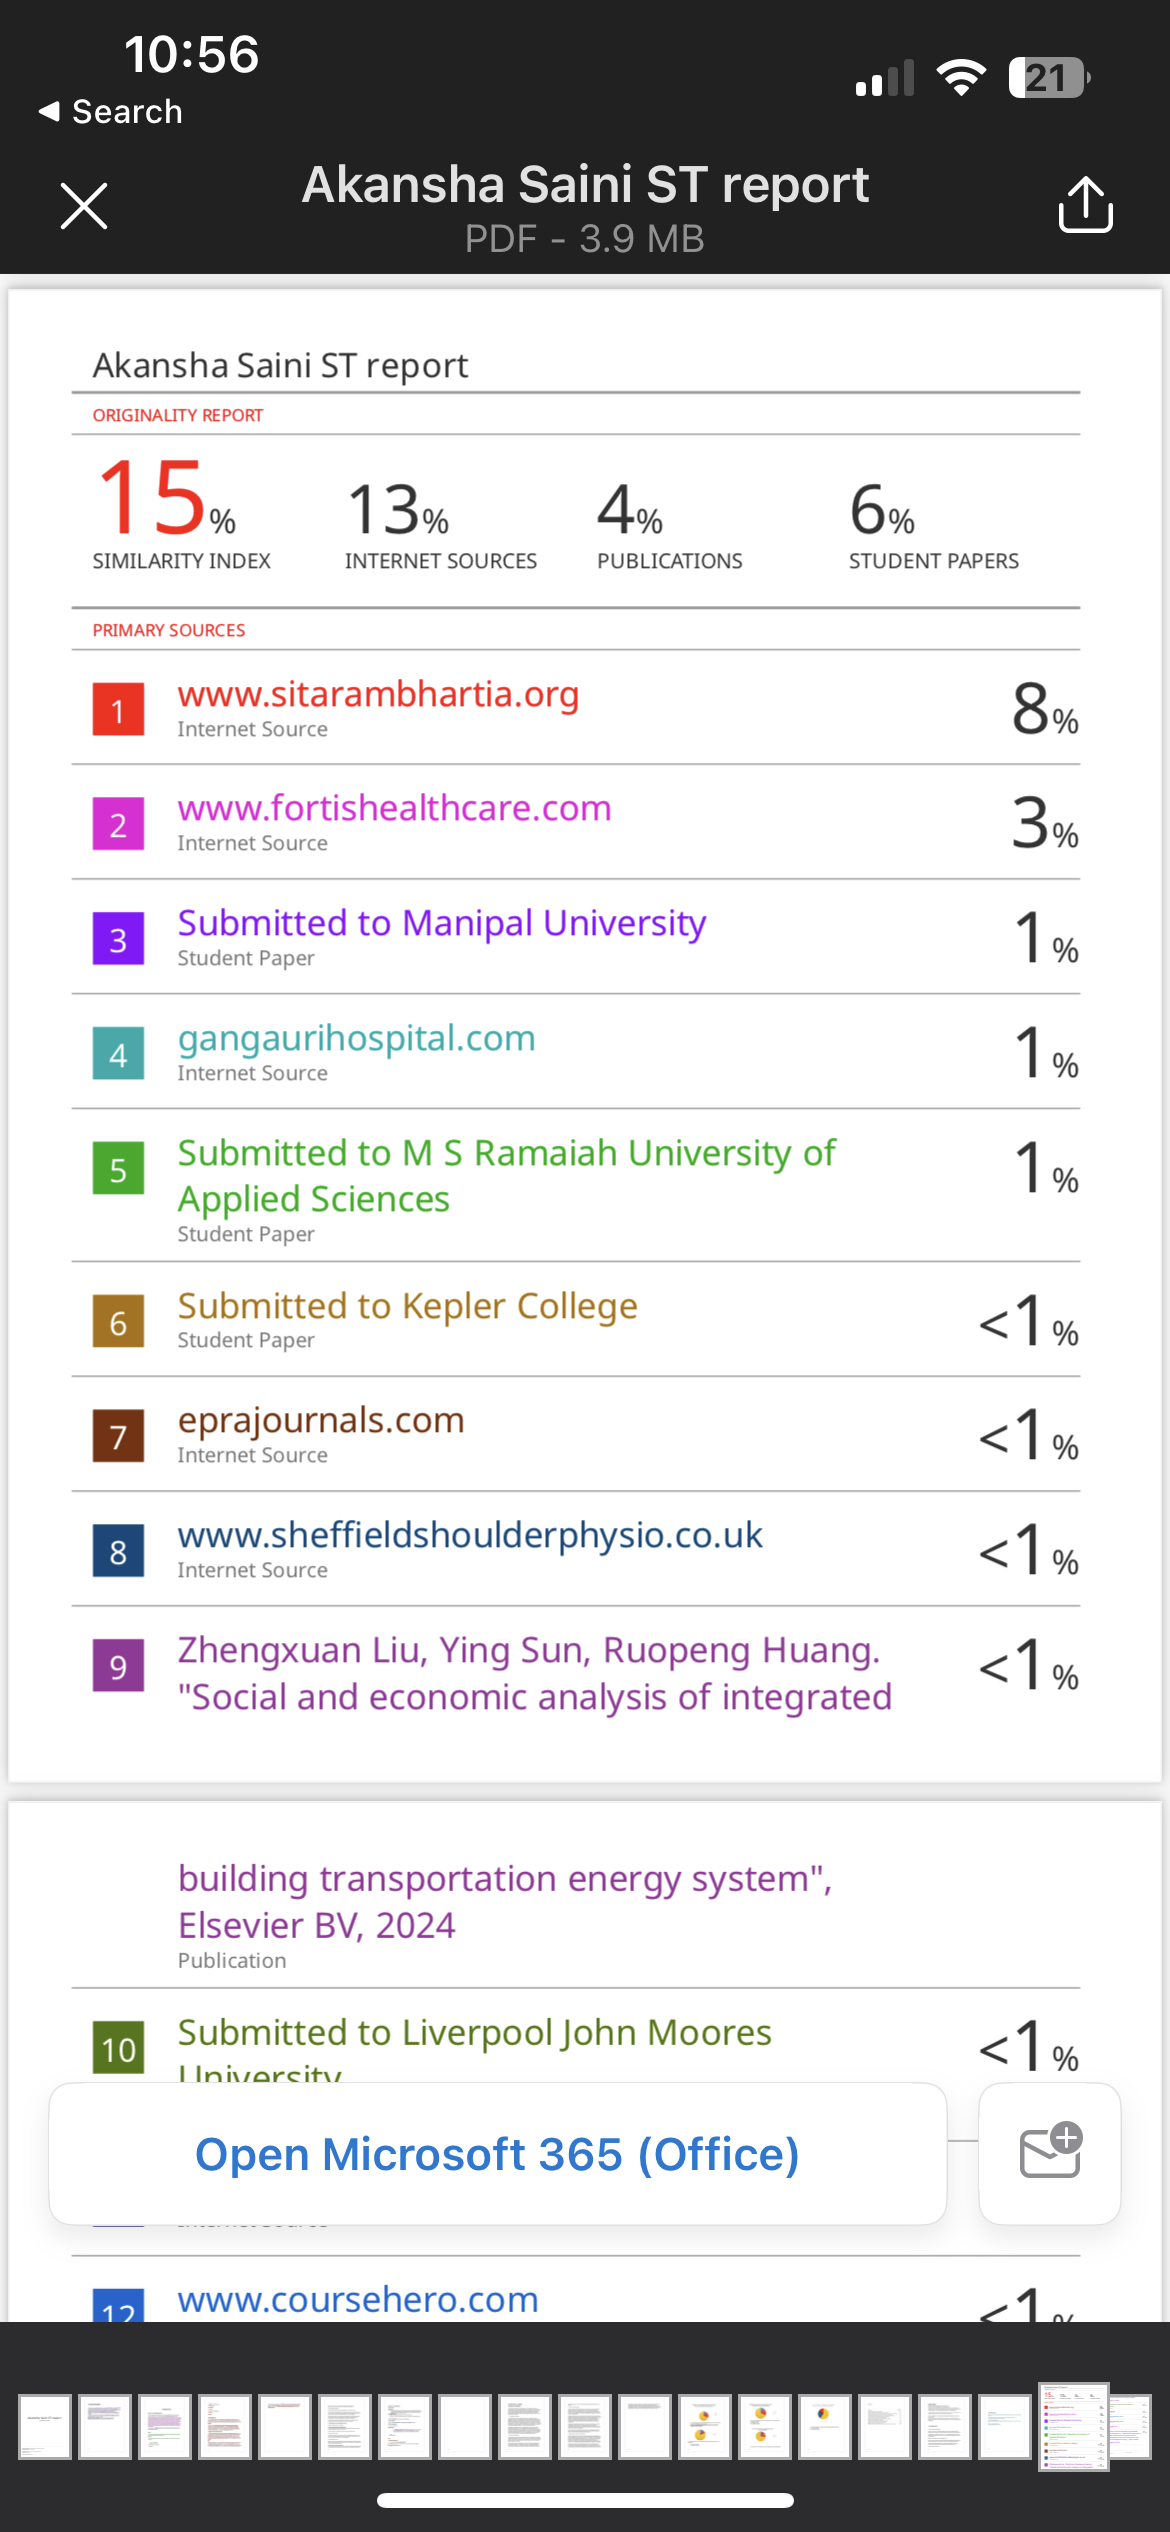Tap the share icon in header
The height and width of the screenshot is (2532, 1170).
click(x=1085, y=205)
